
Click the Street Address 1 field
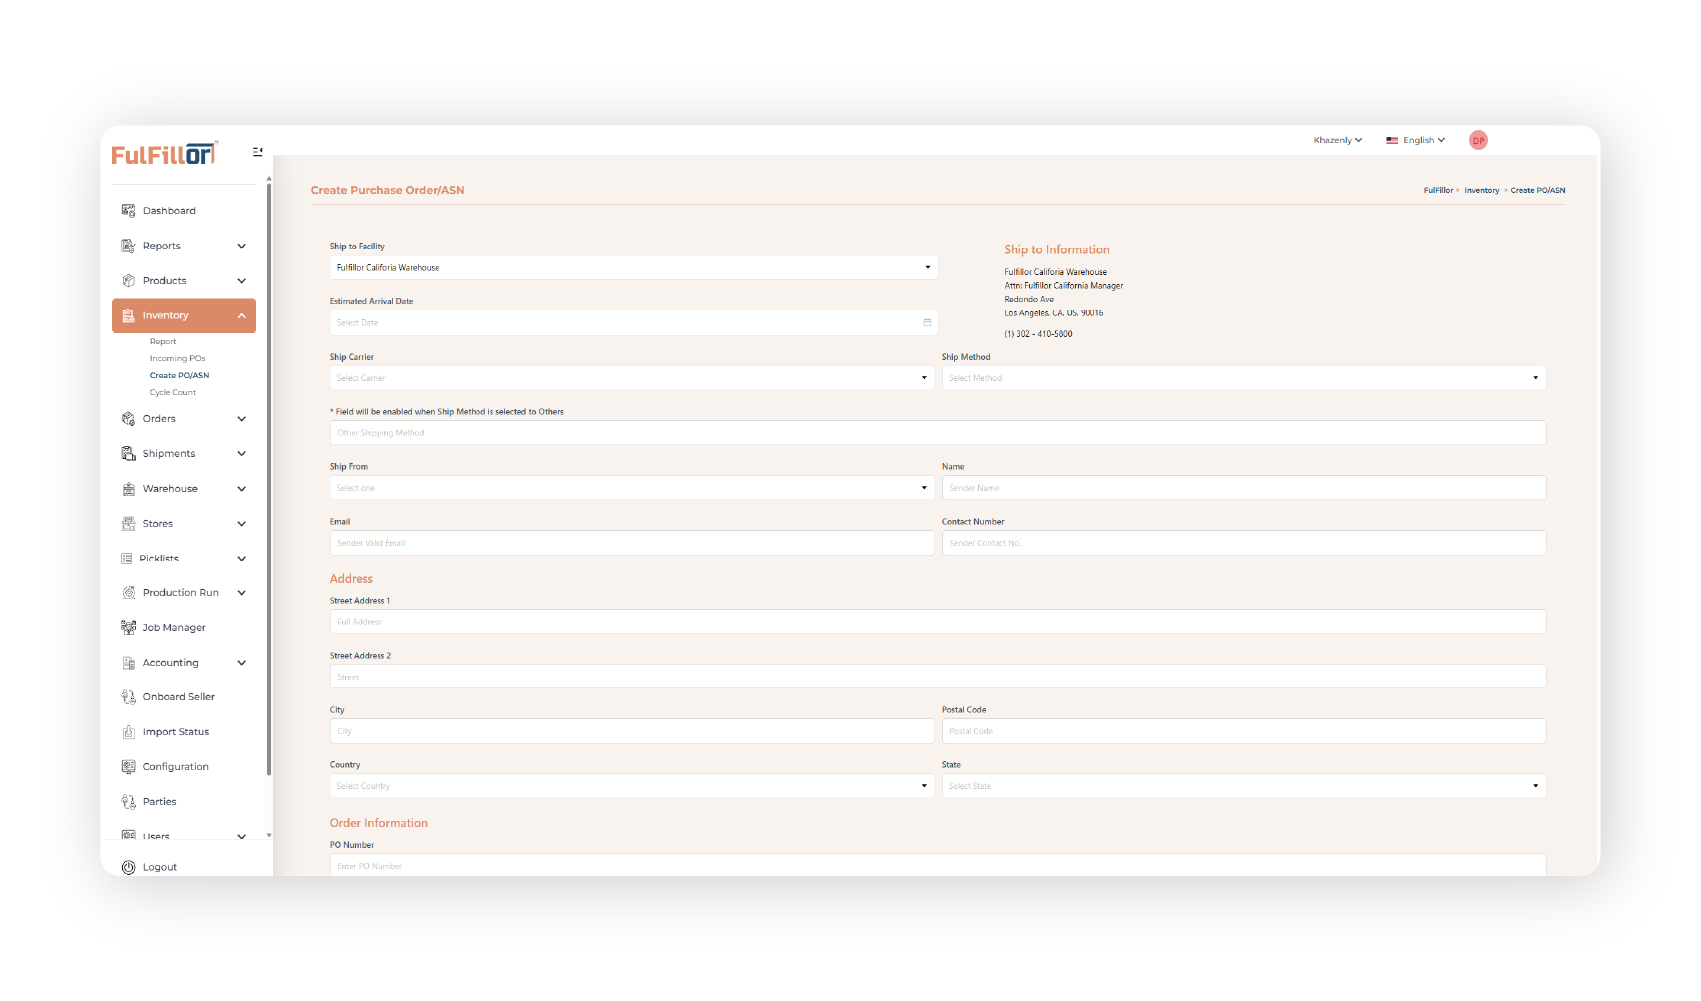click(x=938, y=622)
